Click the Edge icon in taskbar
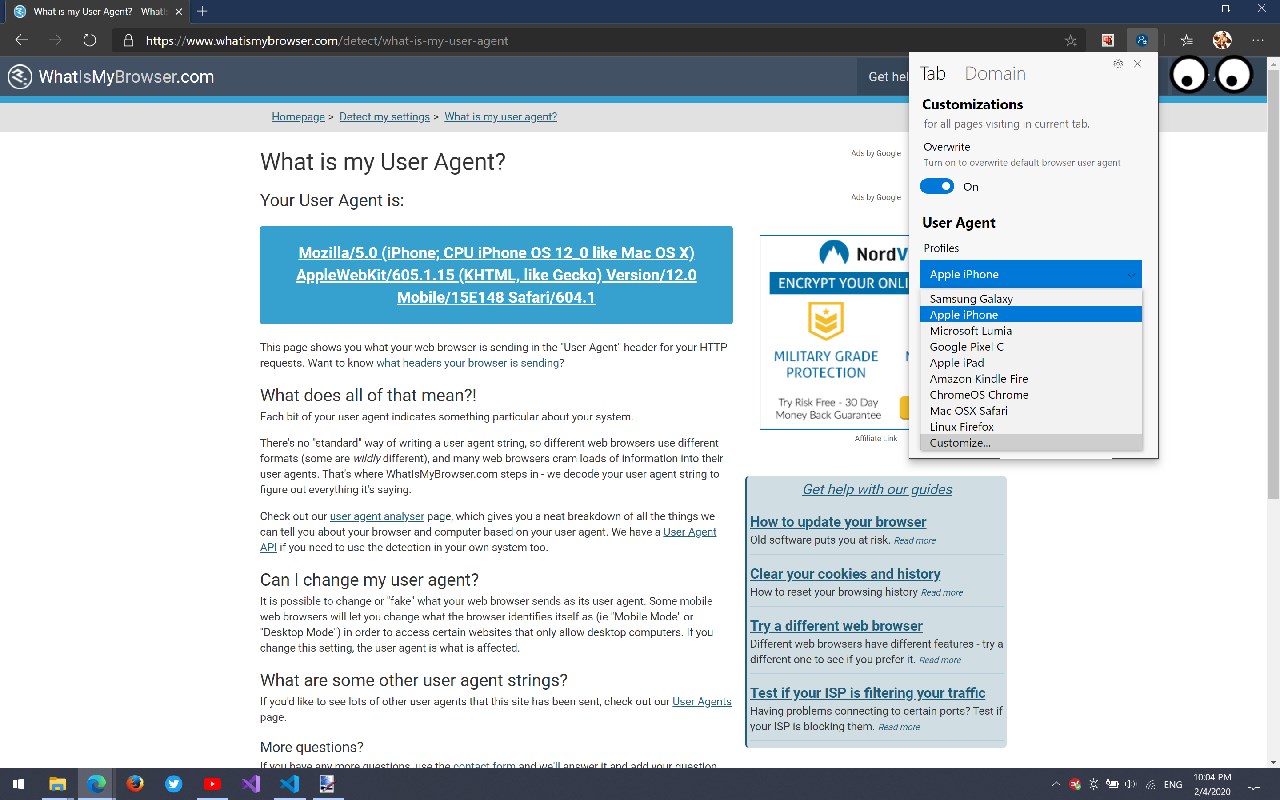Viewport: 1280px width, 800px height. click(x=96, y=784)
